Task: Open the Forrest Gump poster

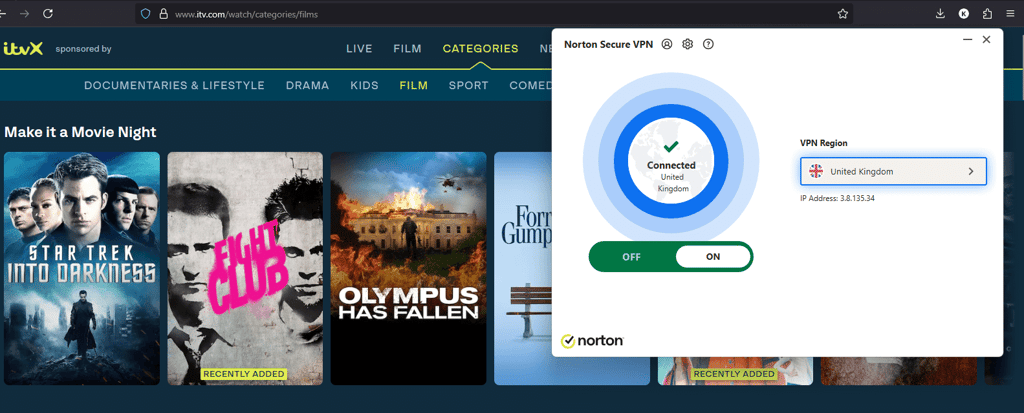Action: [523, 269]
